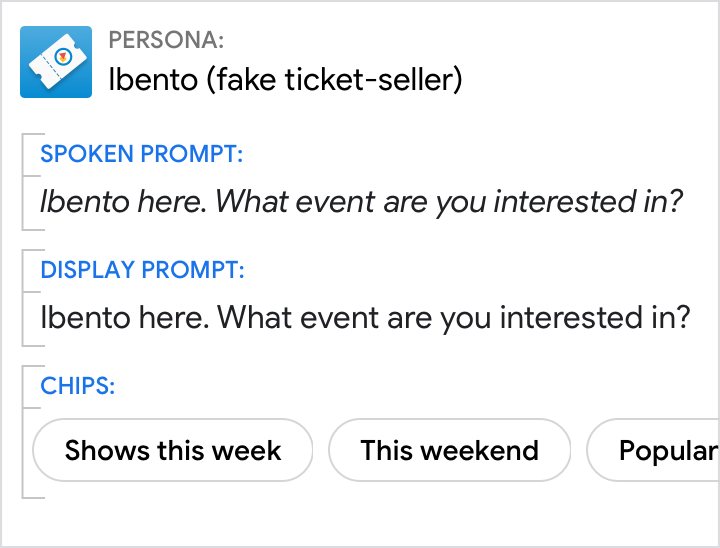Click the 'Ibento (fake ticket-seller)' persona name
The height and width of the screenshot is (548, 720).
tap(285, 79)
